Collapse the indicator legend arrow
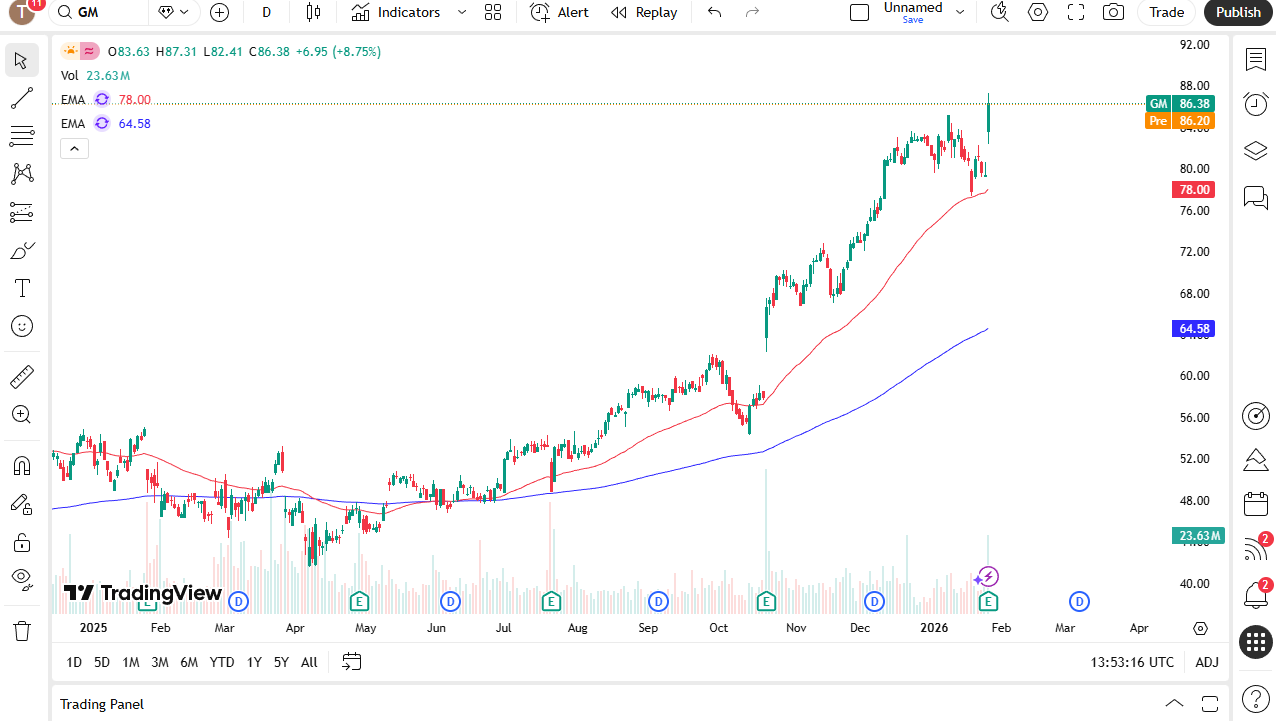1276x721 pixels. pyautogui.click(x=75, y=149)
